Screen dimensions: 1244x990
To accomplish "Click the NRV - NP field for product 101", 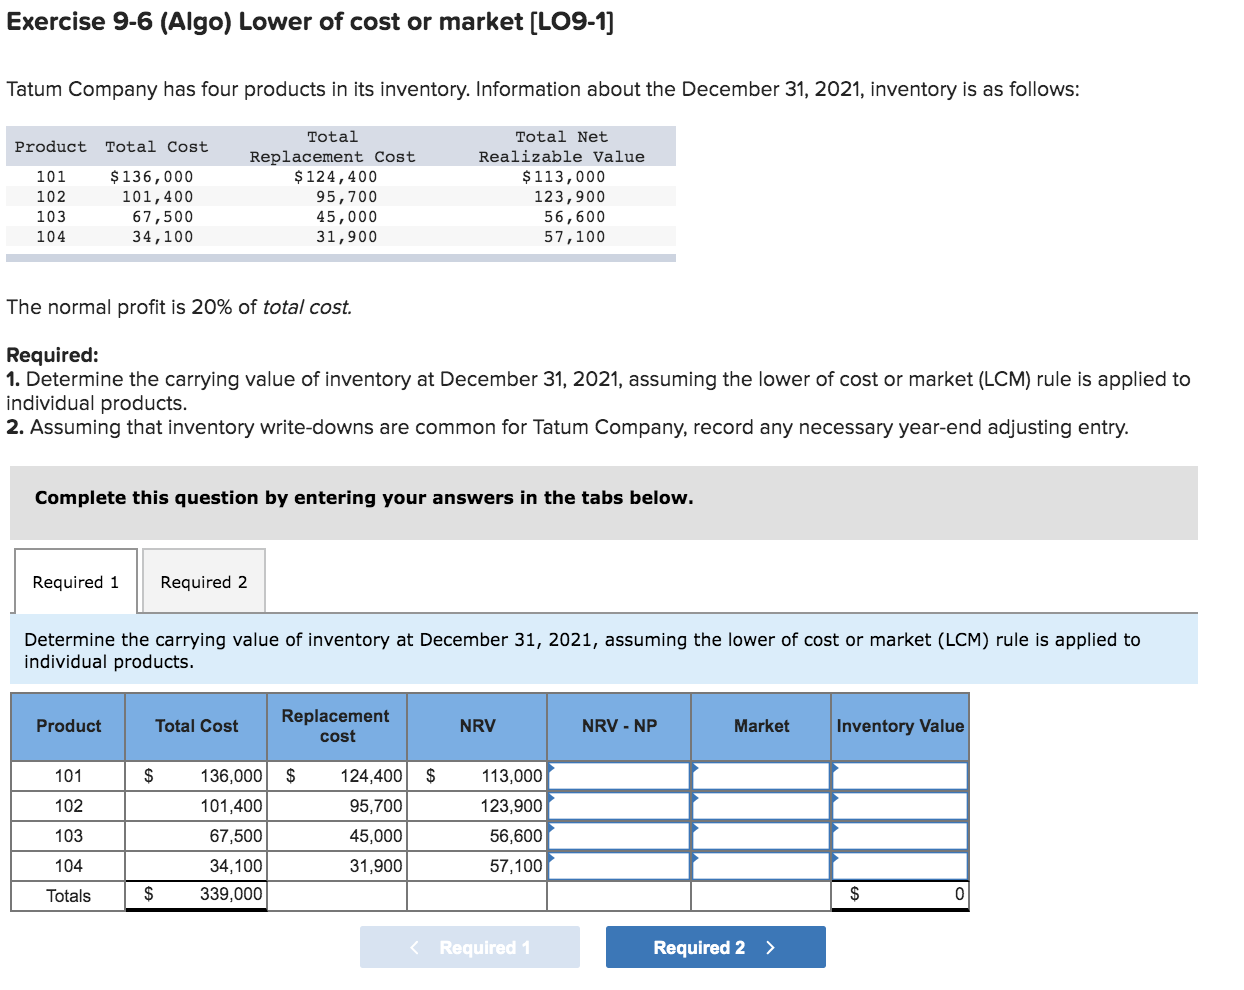I will [619, 776].
